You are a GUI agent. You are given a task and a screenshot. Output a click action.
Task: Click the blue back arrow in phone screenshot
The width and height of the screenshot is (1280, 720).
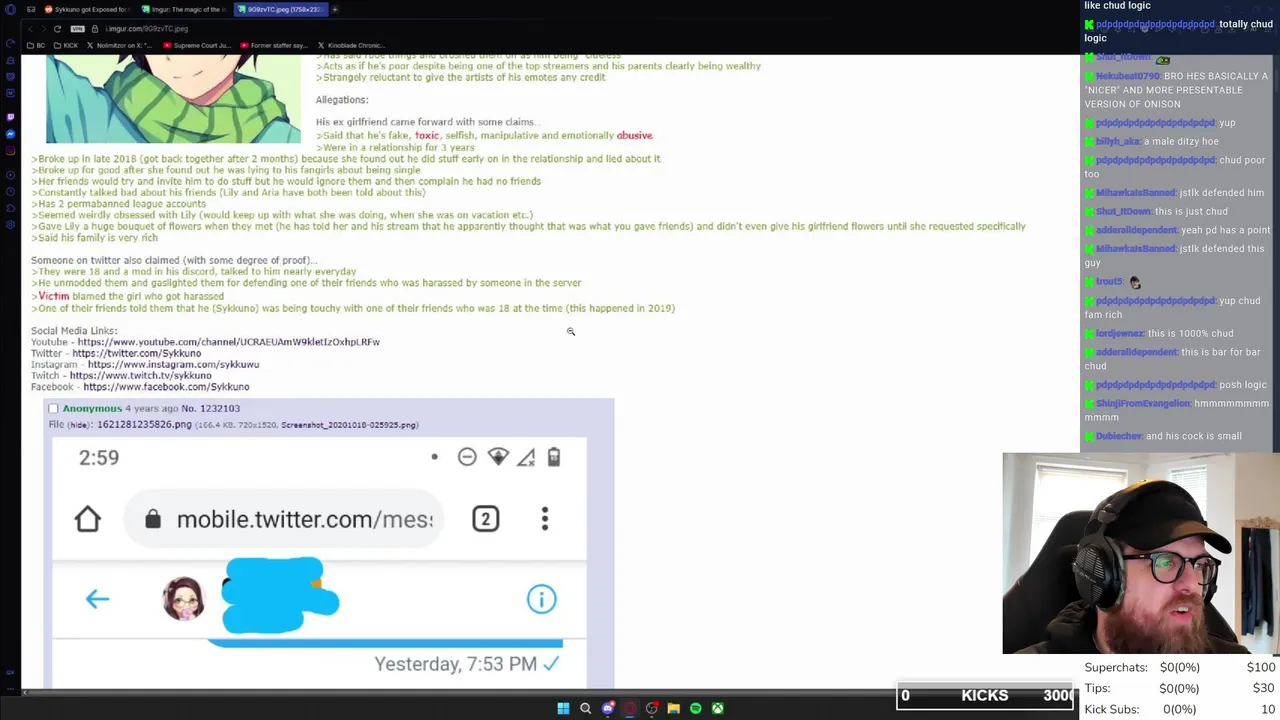(x=97, y=599)
